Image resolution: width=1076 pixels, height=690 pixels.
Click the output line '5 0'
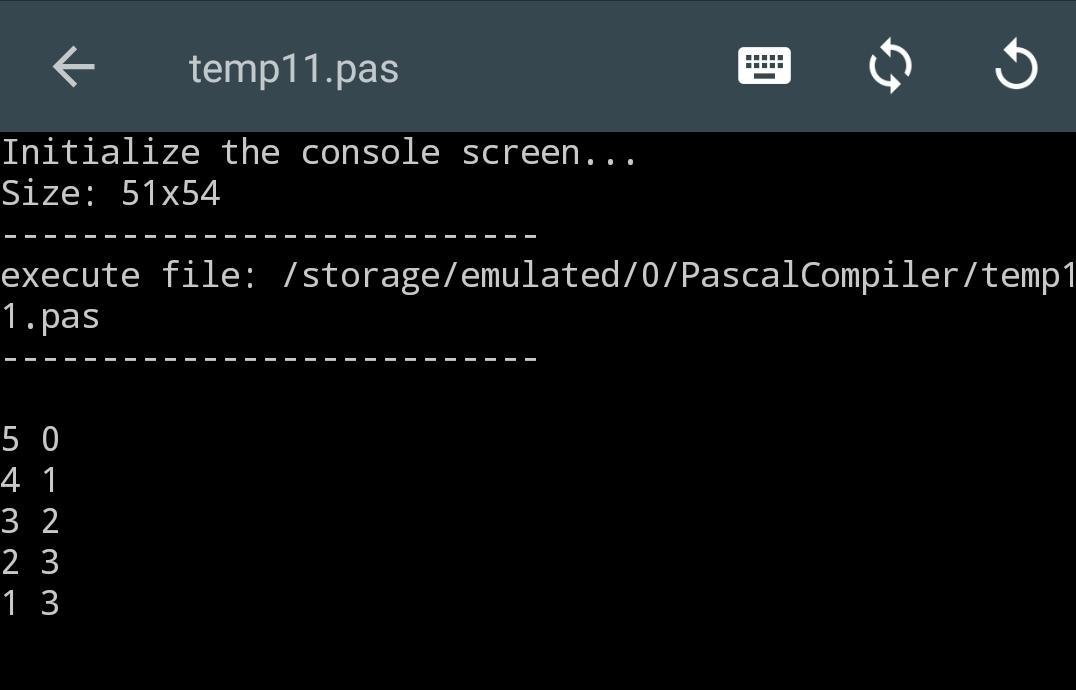pyautogui.click(x=31, y=440)
